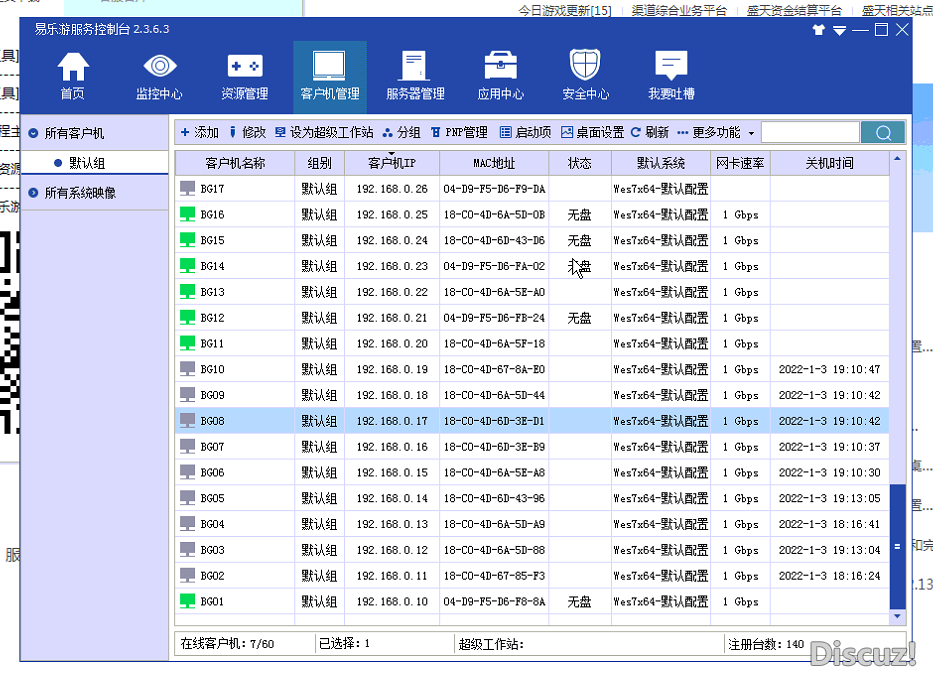
Task: Open 资源管理 gamepad icon
Action: pos(245,65)
